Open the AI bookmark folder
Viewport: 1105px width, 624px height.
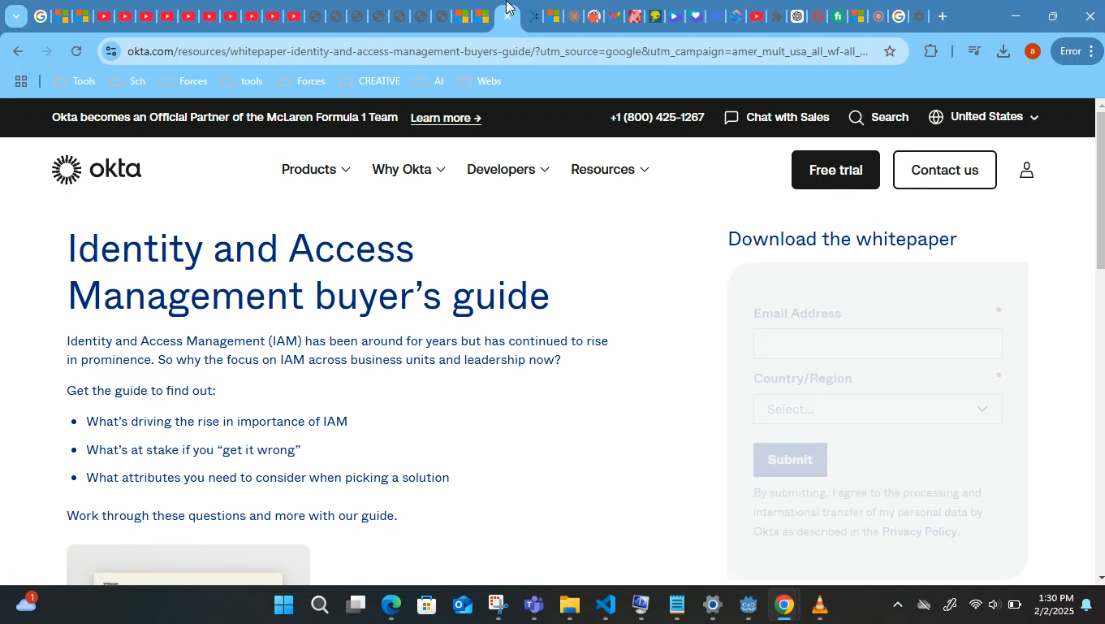pos(429,82)
